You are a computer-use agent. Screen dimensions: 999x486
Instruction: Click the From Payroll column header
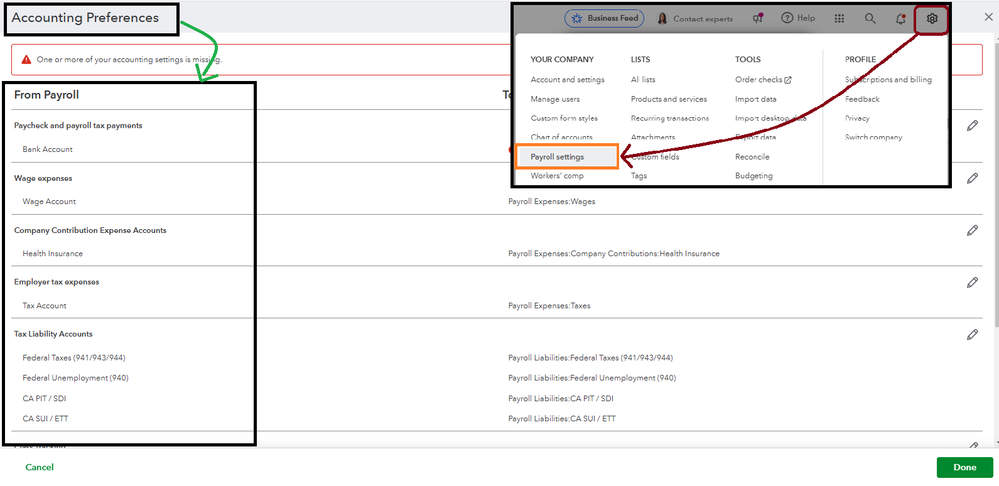[x=47, y=95]
